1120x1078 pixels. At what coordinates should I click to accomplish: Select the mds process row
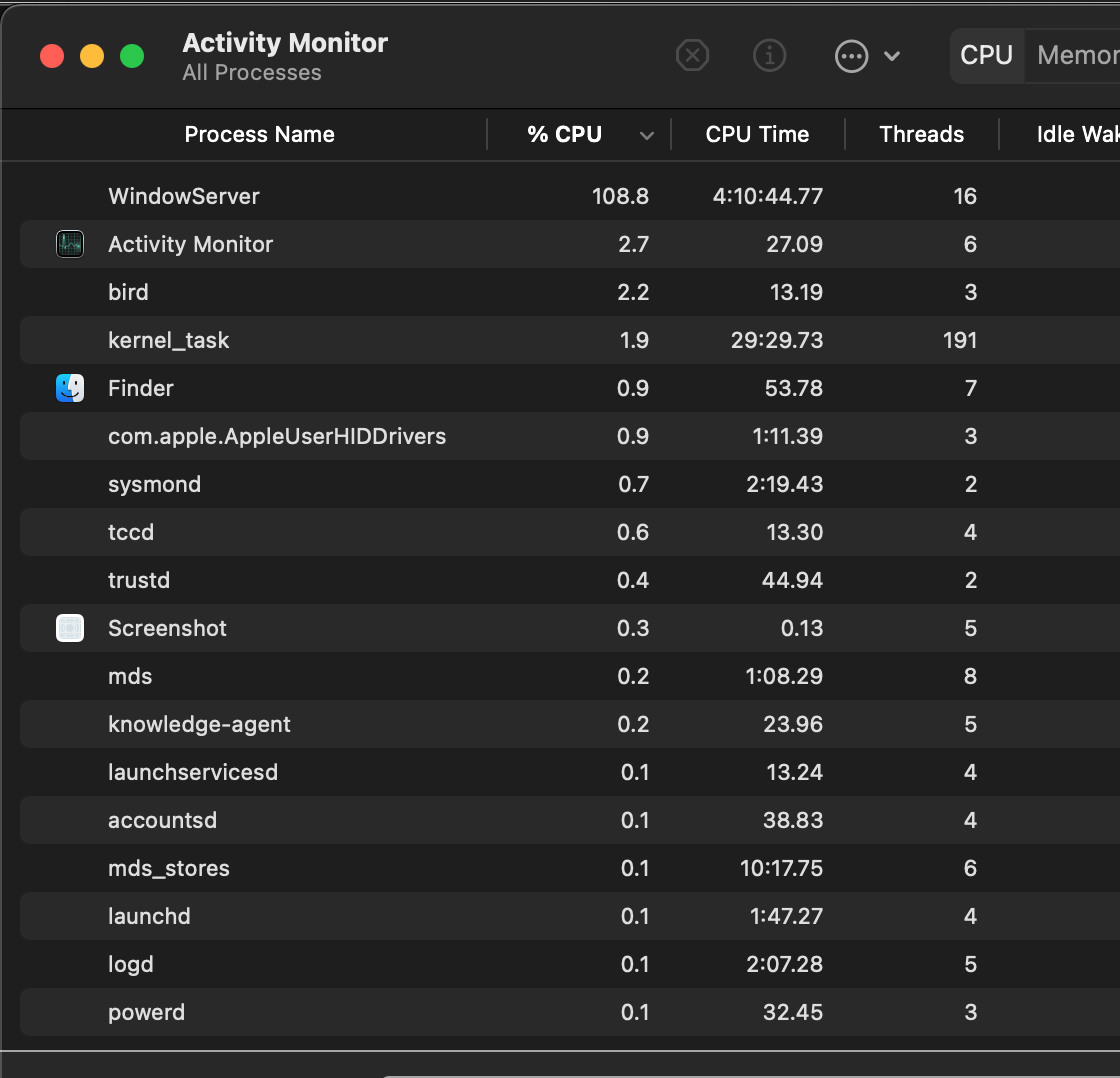tap(570, 676)
